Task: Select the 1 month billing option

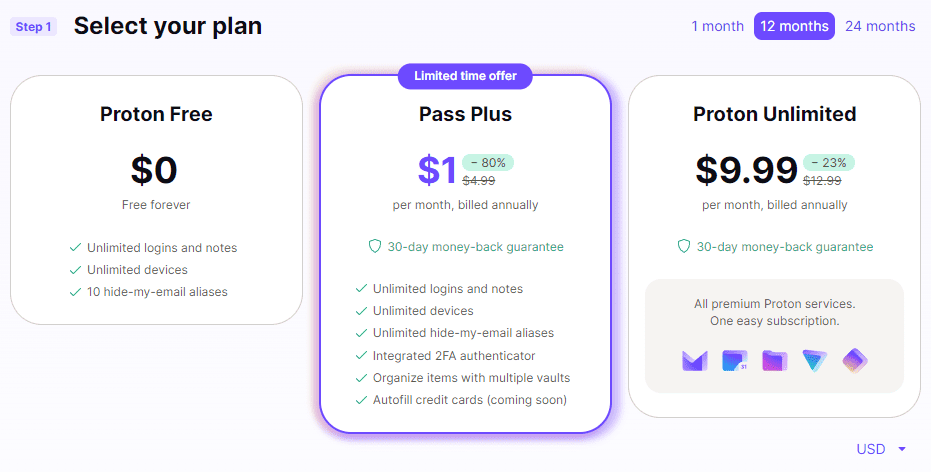Action: point(718,26)
